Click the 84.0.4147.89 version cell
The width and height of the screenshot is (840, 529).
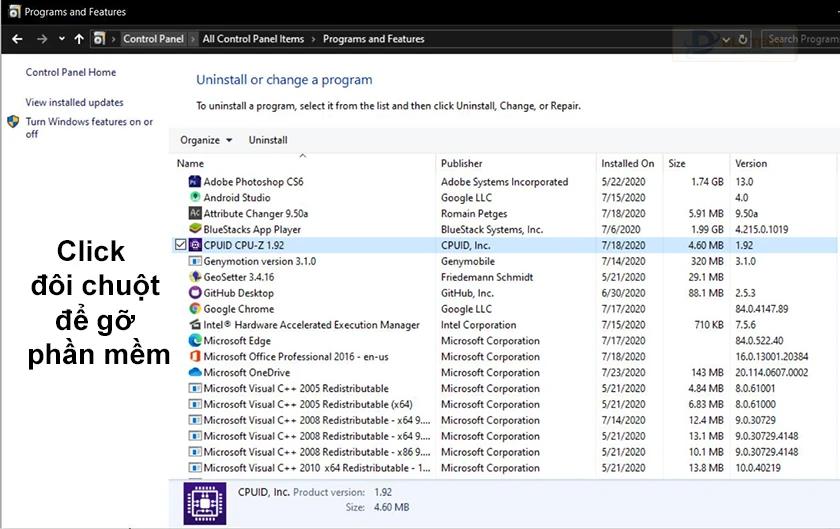[x=762, y=309]
